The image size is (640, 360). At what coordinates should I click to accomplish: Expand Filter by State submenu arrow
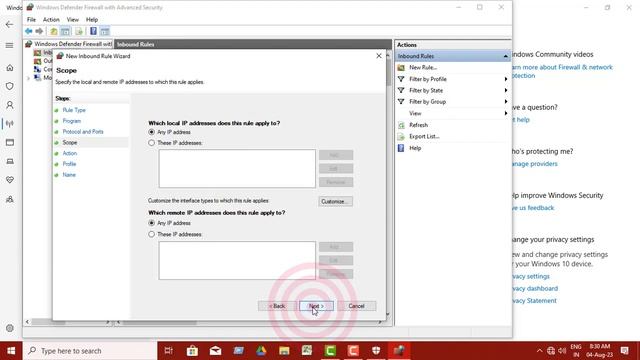(506, 90)
